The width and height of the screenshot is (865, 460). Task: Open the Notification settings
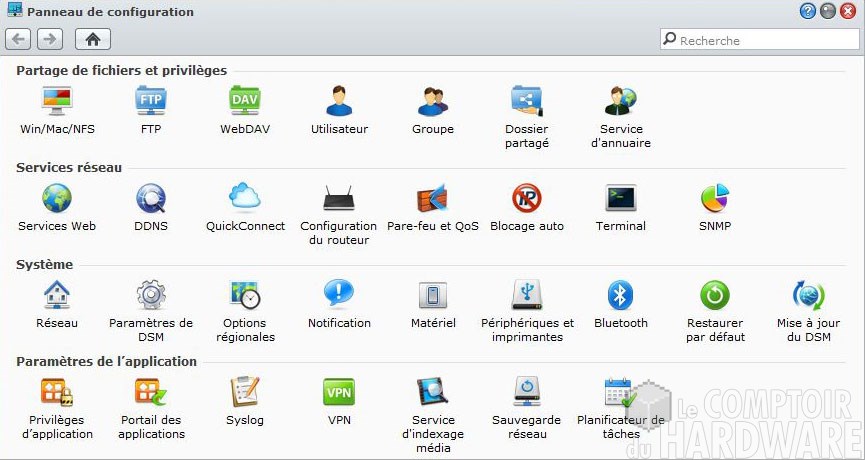coord(339,293)
